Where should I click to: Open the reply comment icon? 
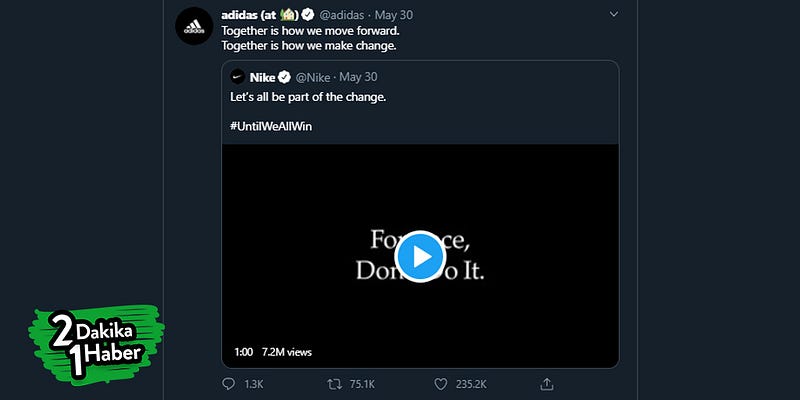230,384
